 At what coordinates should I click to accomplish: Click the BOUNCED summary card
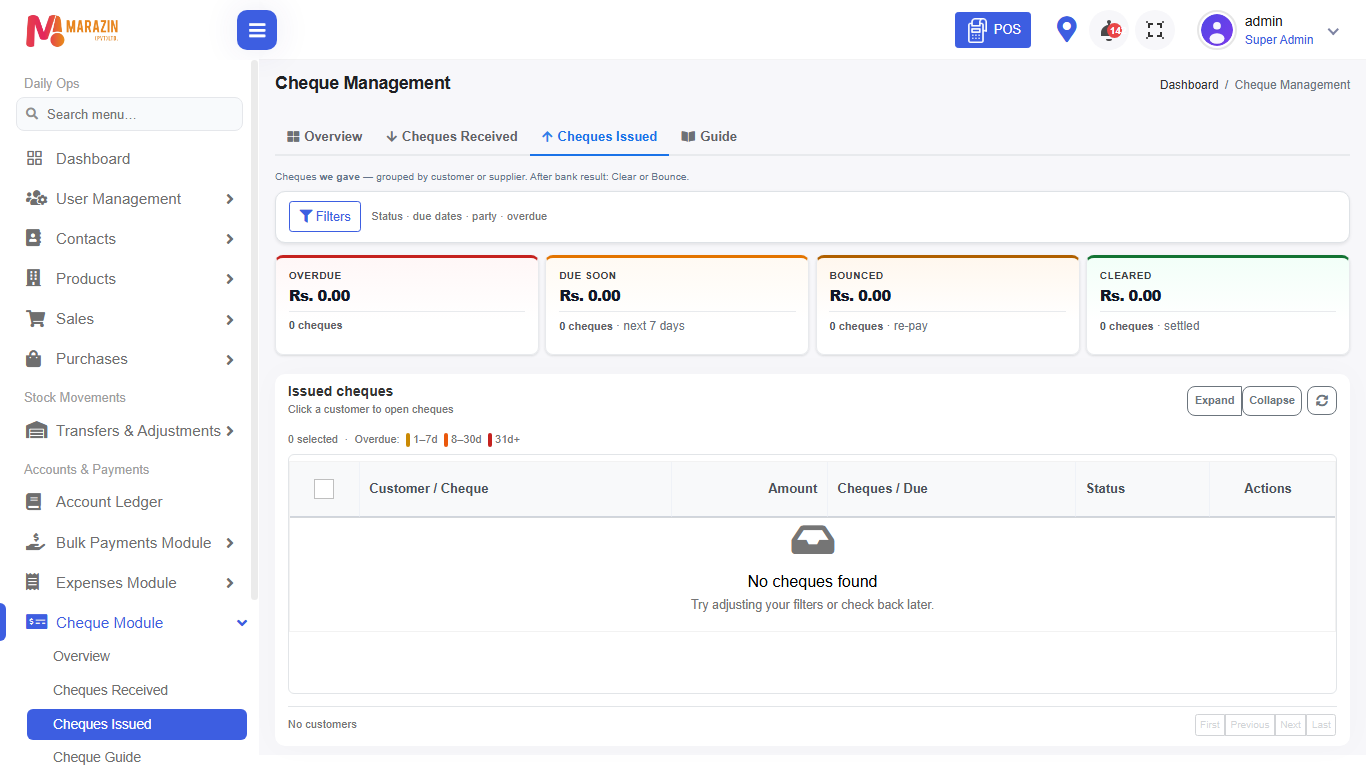[x=948, y=305]
